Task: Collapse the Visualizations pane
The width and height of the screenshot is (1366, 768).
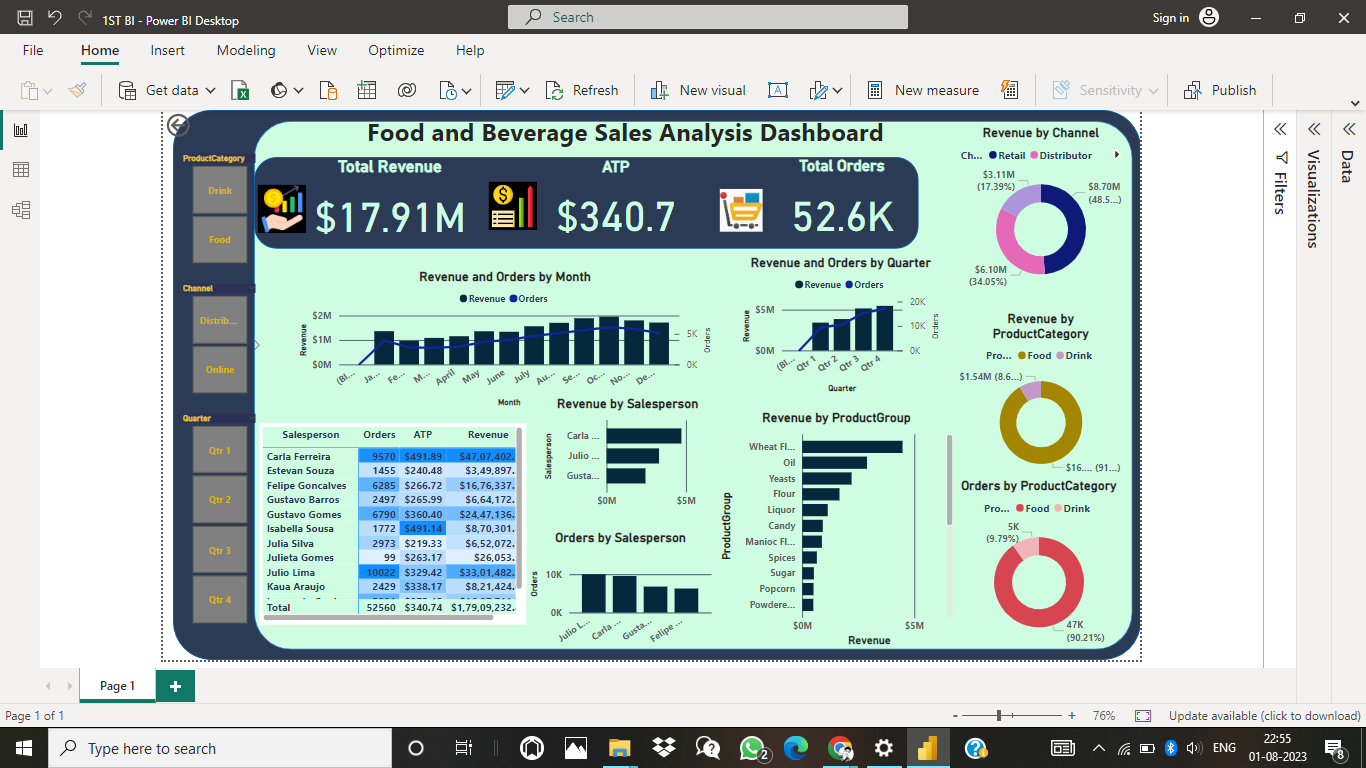Action: [x=1314, y=128]
